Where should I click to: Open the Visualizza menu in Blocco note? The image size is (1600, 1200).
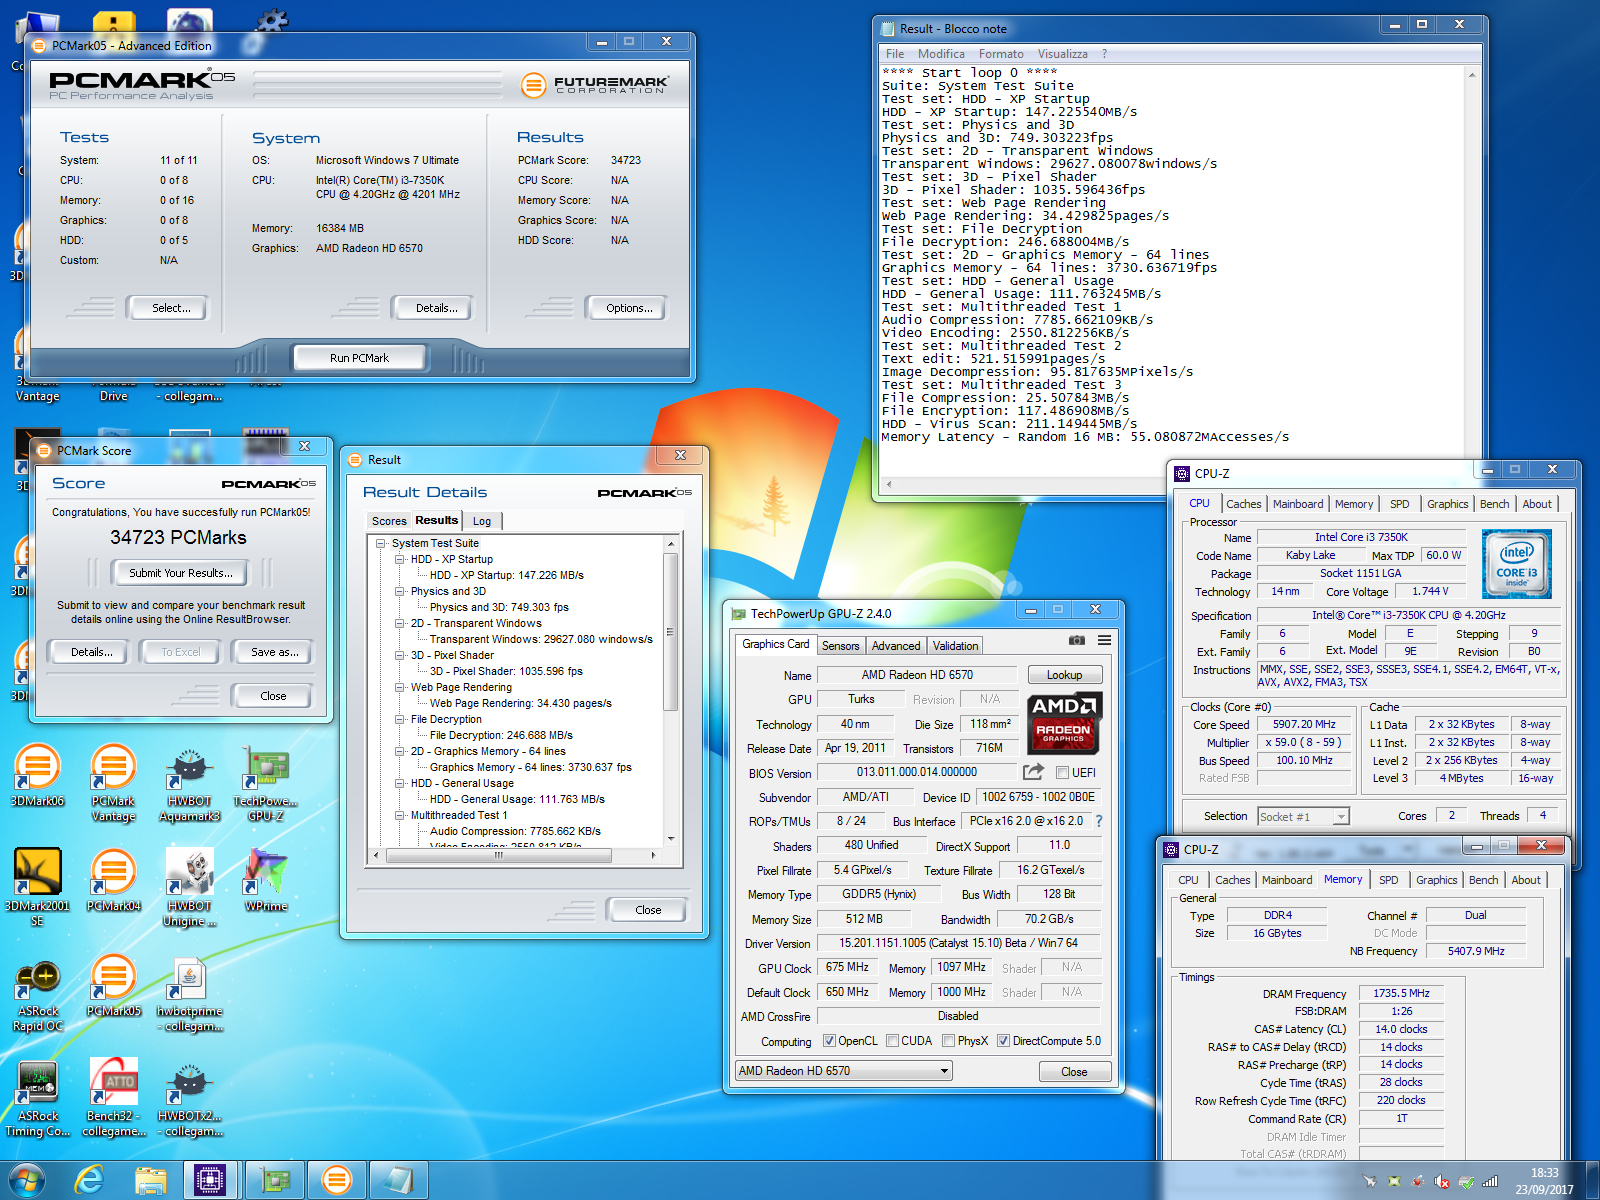coord(1062,54)
